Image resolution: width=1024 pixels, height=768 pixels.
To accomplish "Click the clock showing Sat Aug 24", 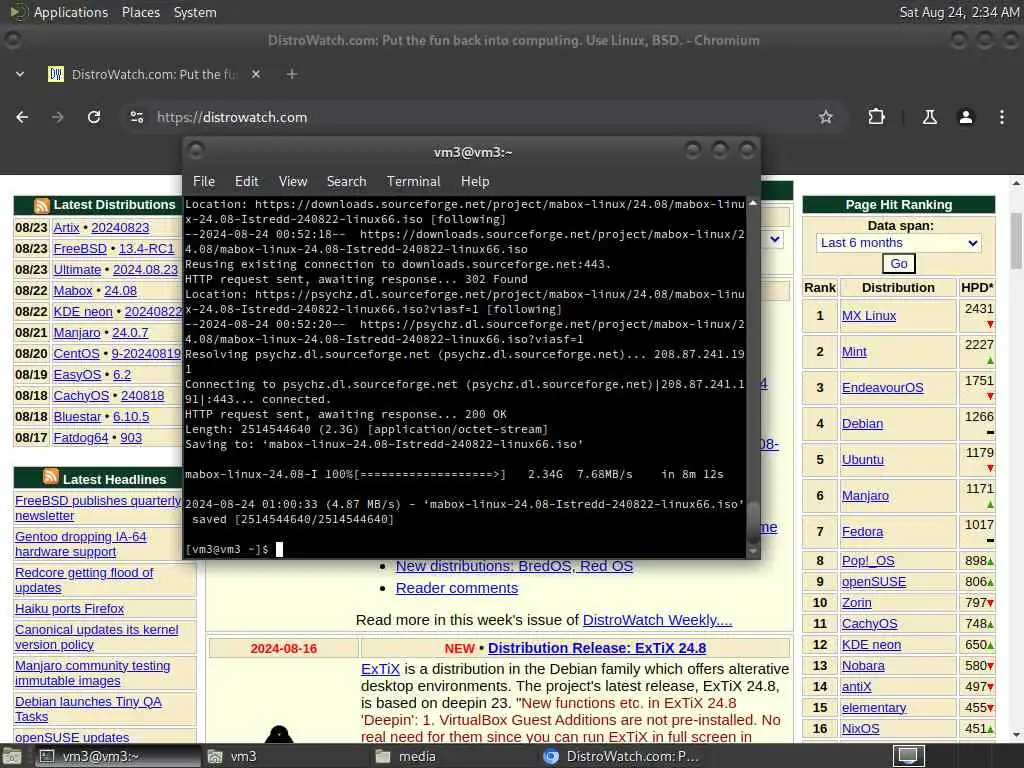I will (959, 12).
